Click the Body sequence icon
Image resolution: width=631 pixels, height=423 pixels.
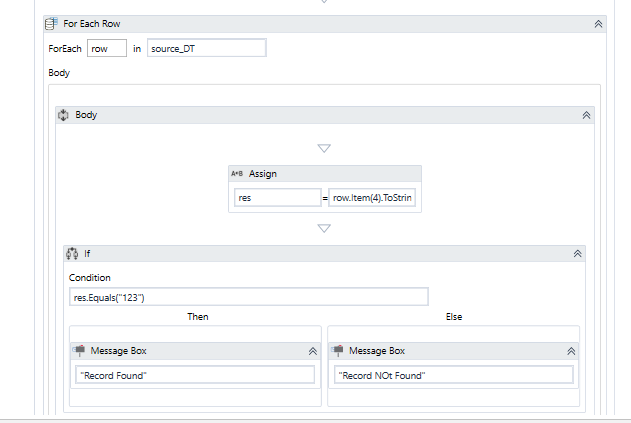pyautogui.click(x=63, y=115)
